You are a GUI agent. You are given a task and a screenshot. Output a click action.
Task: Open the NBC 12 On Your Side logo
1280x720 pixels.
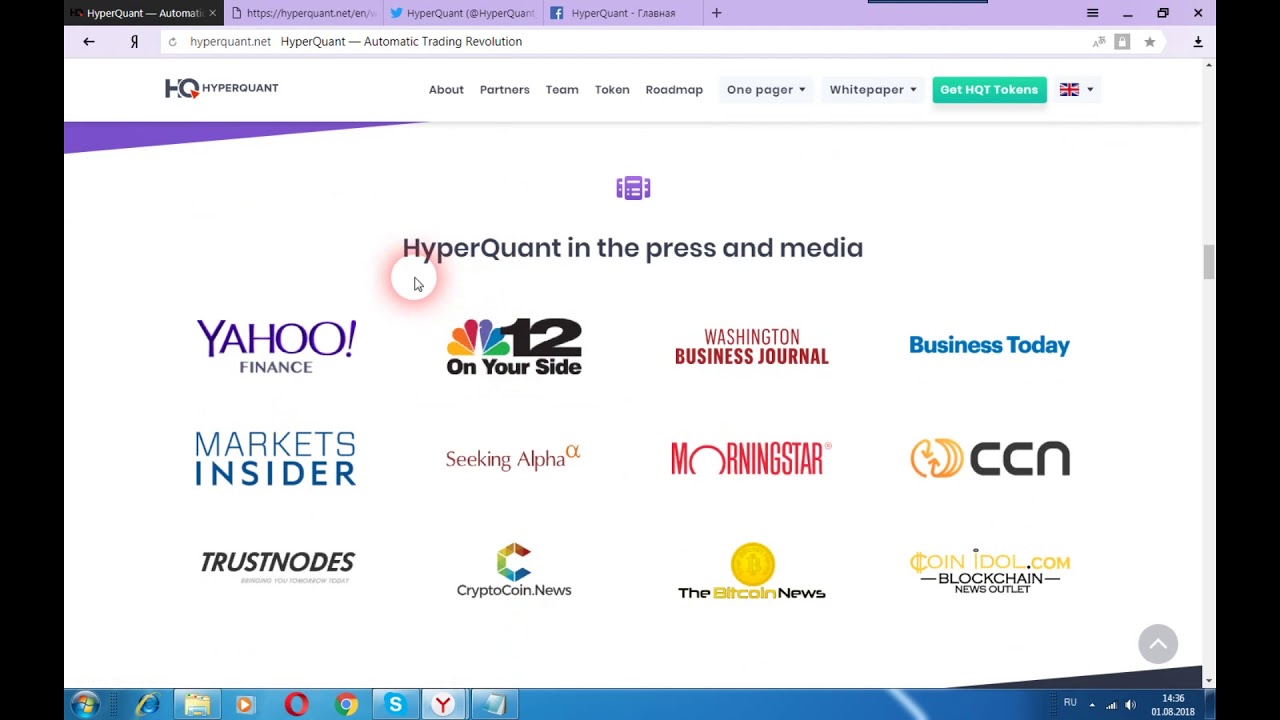pyautogui.click(x=514, y=346)
